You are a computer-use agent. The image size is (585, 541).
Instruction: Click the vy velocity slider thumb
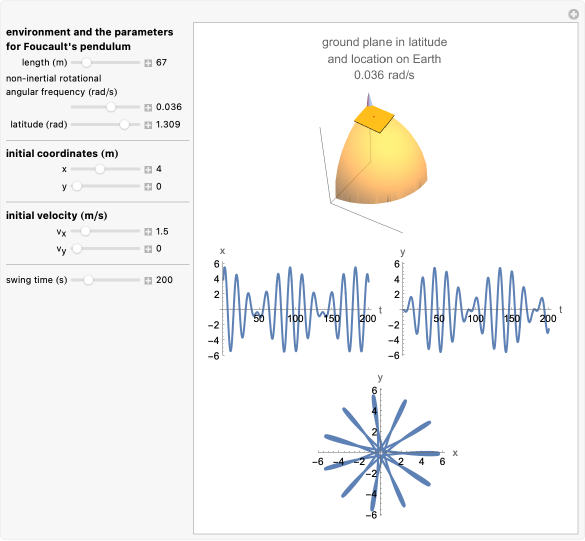76,248
